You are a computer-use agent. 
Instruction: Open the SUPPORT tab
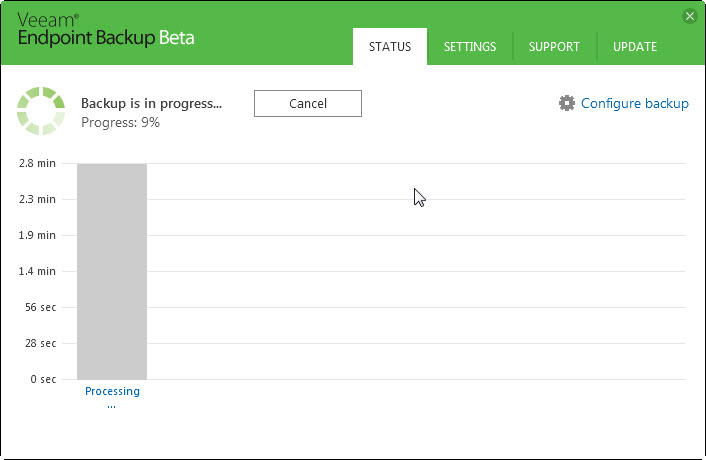[x=554, y=47]
